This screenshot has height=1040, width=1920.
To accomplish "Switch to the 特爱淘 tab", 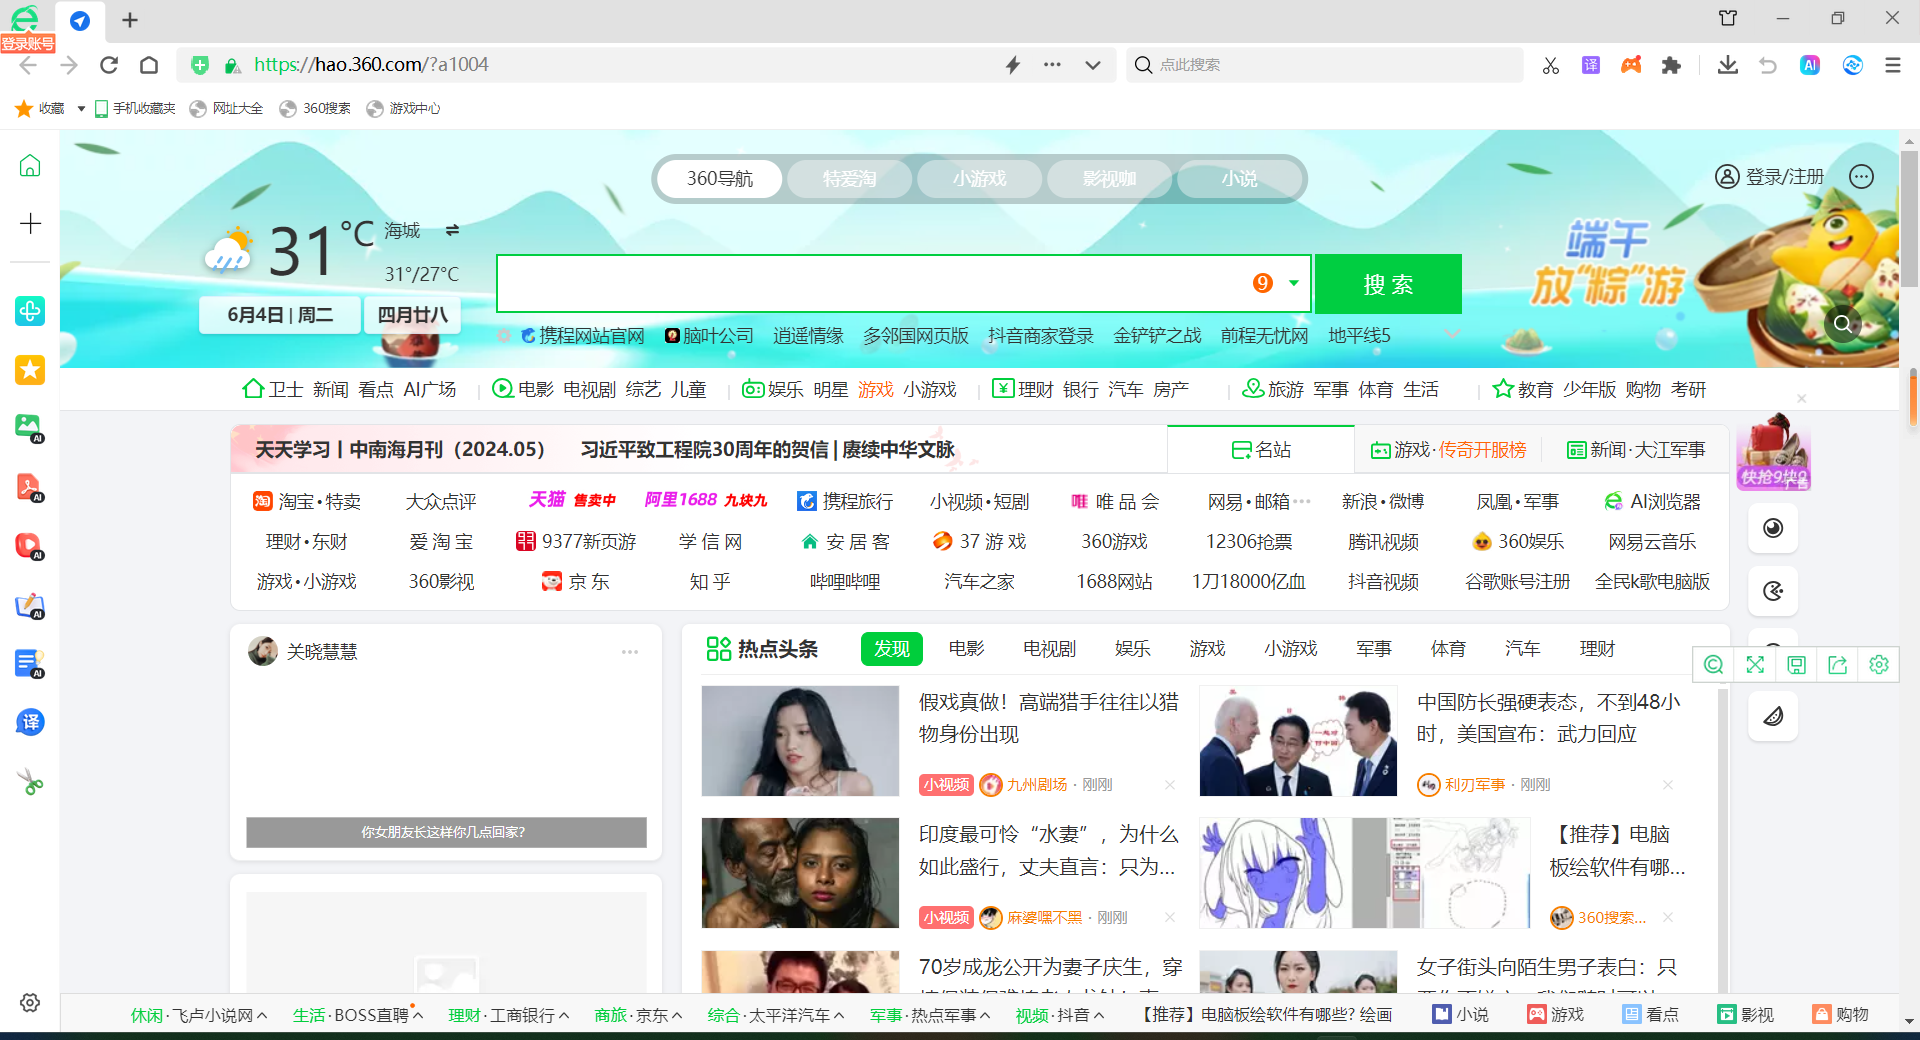I will coord(849,179).
